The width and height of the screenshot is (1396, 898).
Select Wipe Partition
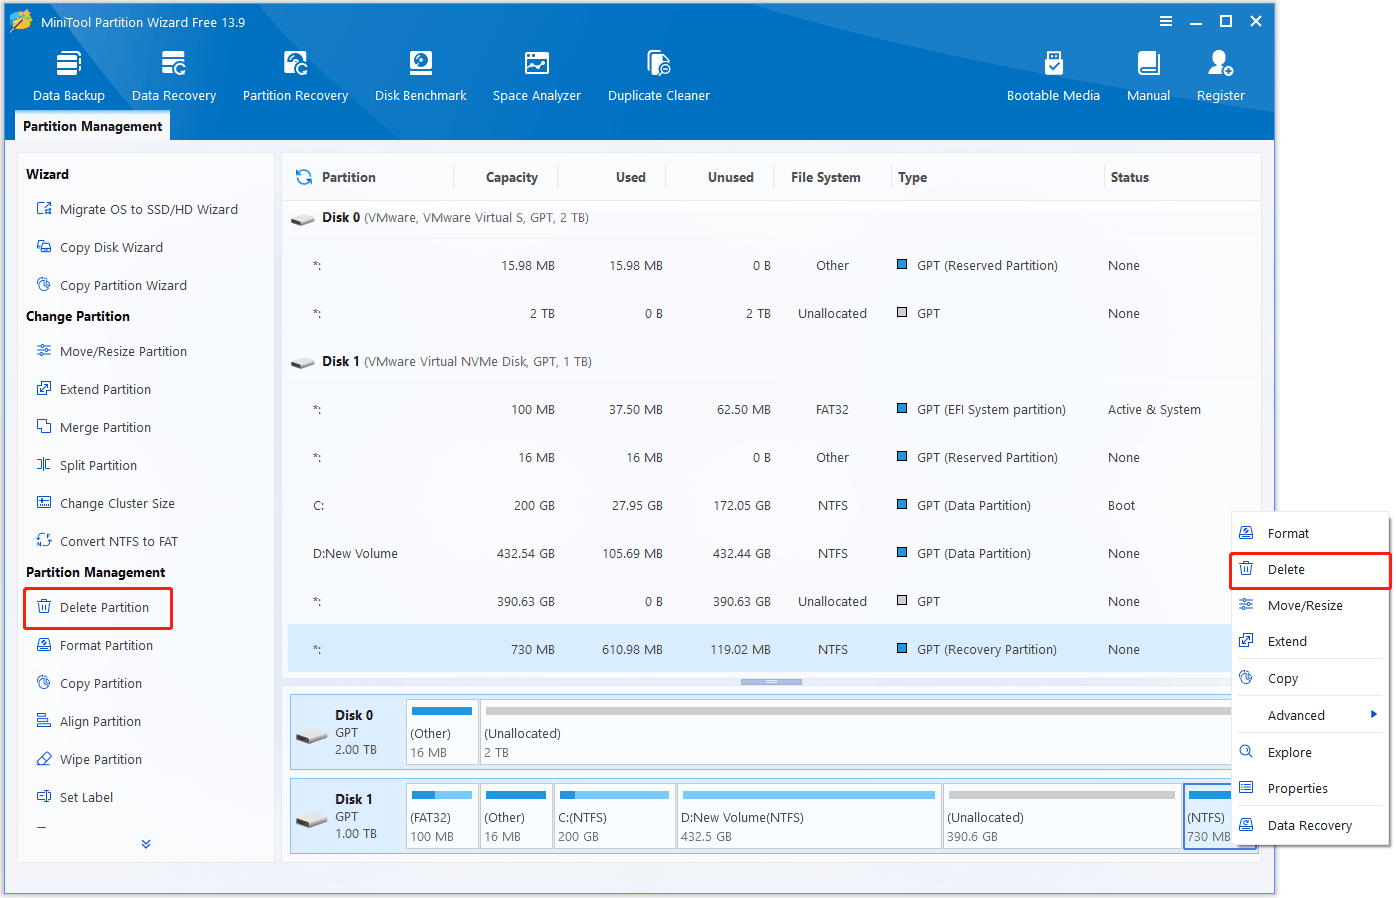(x=89, y=759)
